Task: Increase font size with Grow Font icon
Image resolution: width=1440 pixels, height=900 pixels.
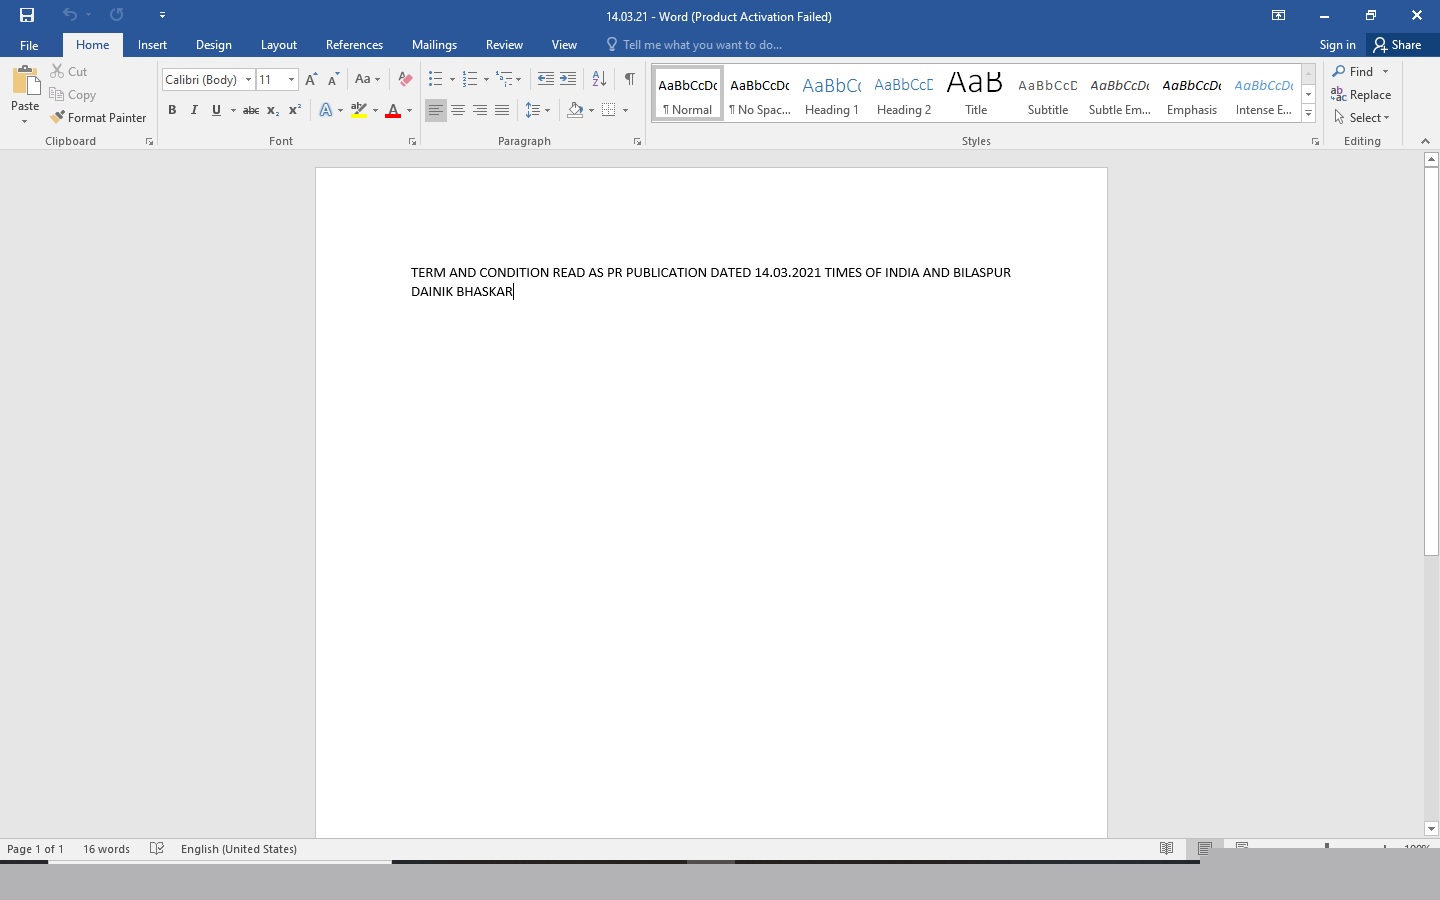Action: (x=311, y=79)
